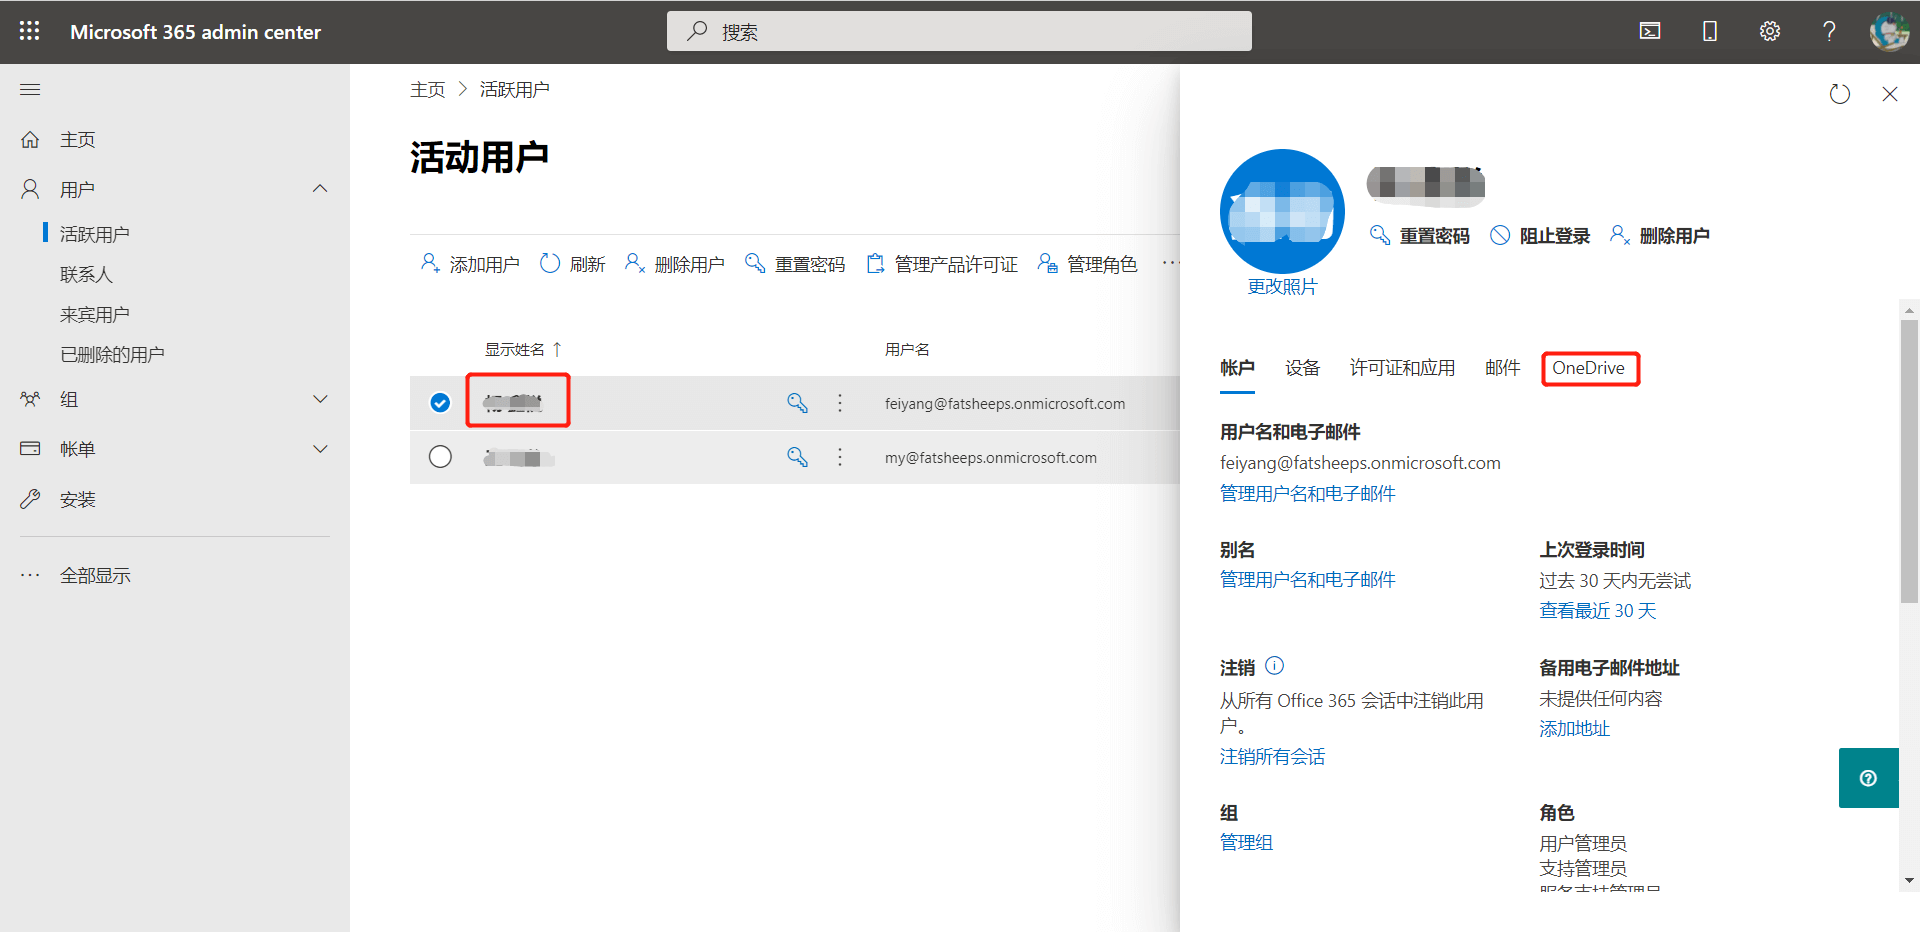Click 管理用户名和电子邮件 under username
Viewport: 1920px width, 932px height.
pyautogui.click(x=1307, y=493)
